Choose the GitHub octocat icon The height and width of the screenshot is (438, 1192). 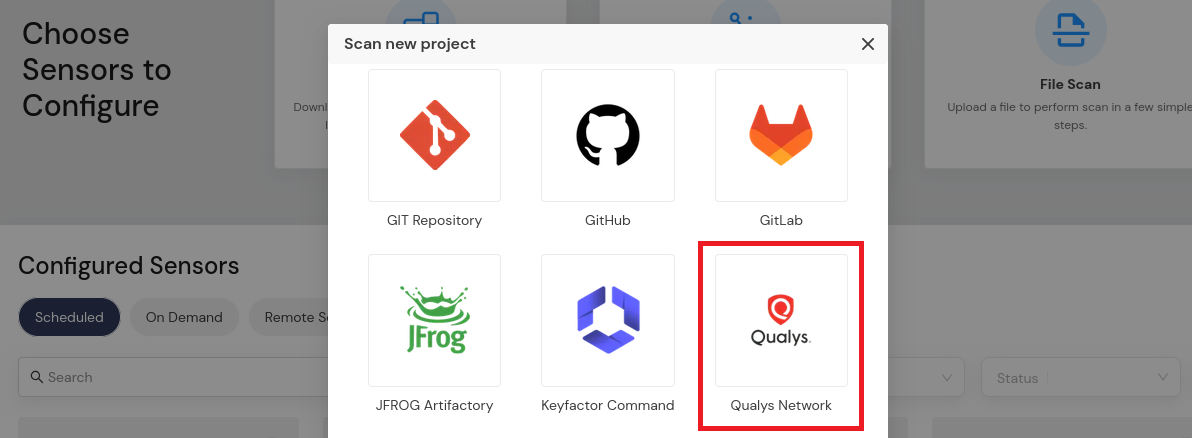[607, 135]
